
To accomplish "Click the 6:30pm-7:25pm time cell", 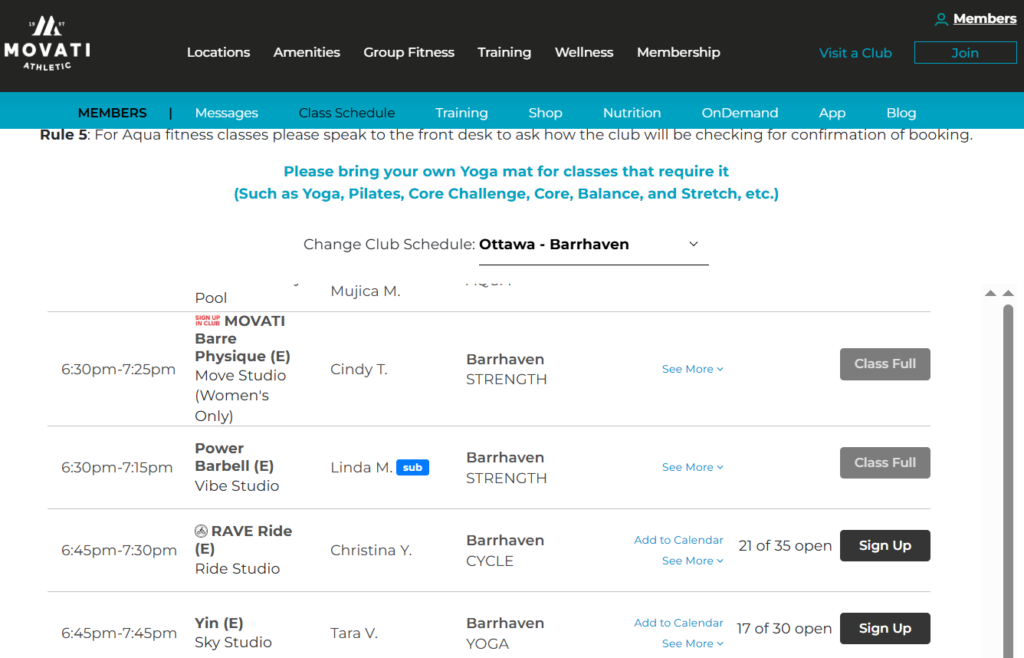I will (x=118, y=369).
